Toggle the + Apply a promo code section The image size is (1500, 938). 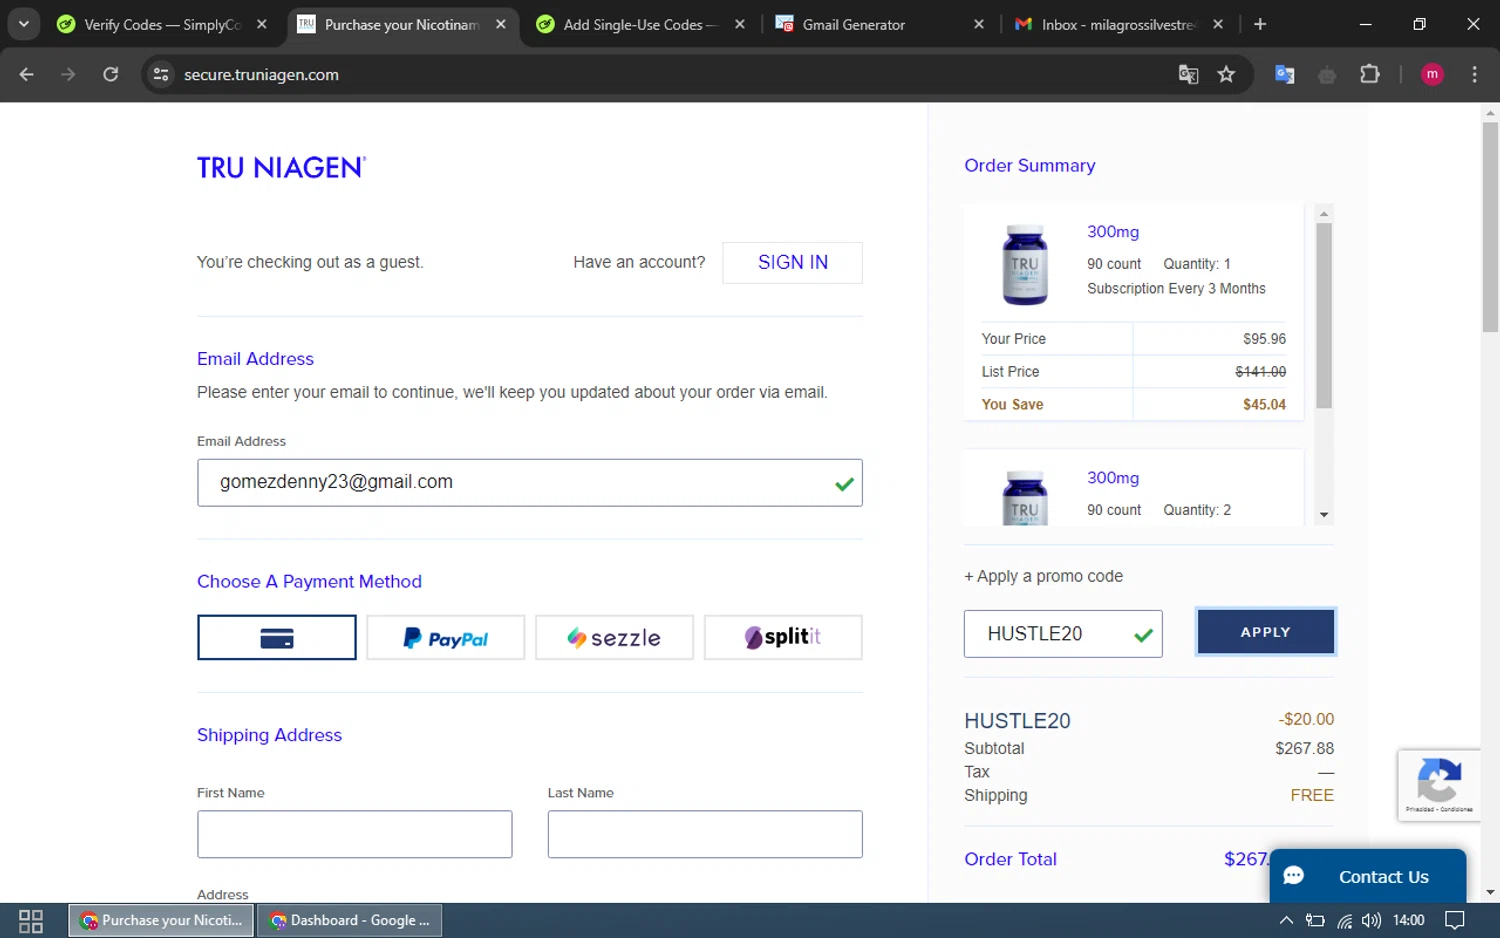[x=1043, y=576]
